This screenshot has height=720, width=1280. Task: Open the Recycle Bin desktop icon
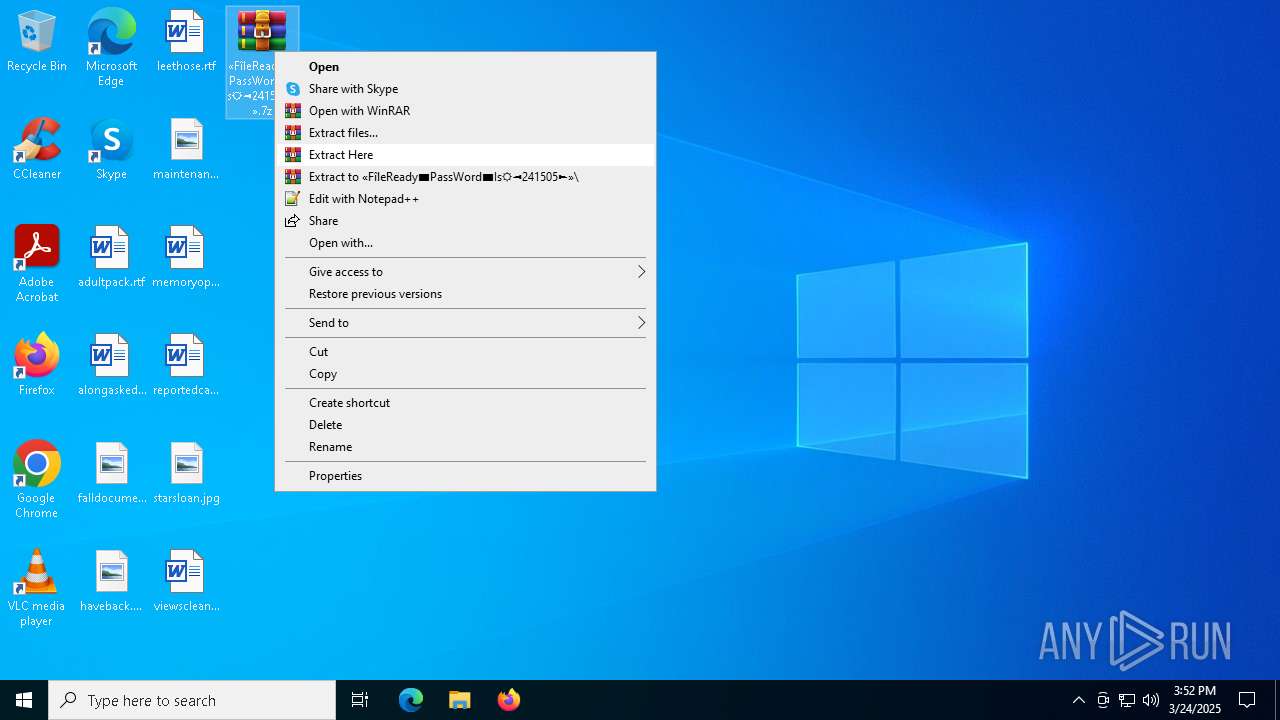tap(37, 42)
